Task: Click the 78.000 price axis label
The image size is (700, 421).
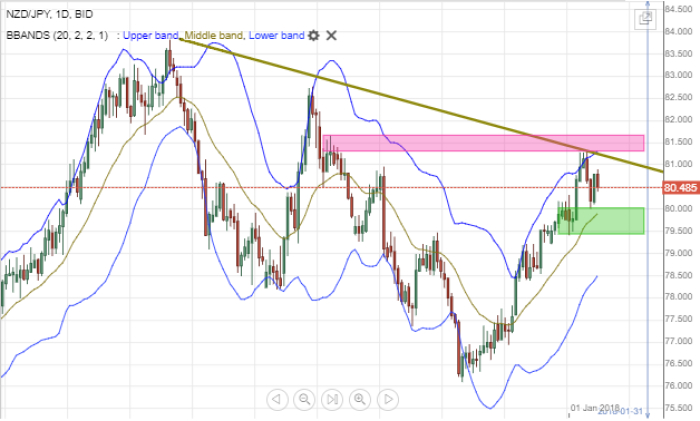Action: coord(678,297)
